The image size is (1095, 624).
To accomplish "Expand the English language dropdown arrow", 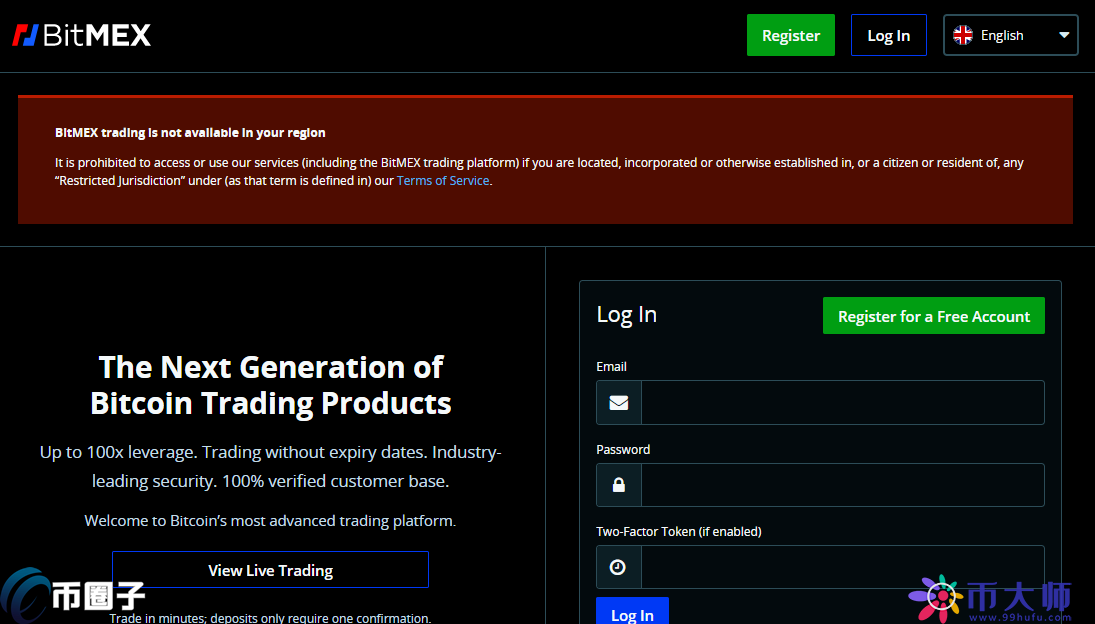I will pos(1064,35).
